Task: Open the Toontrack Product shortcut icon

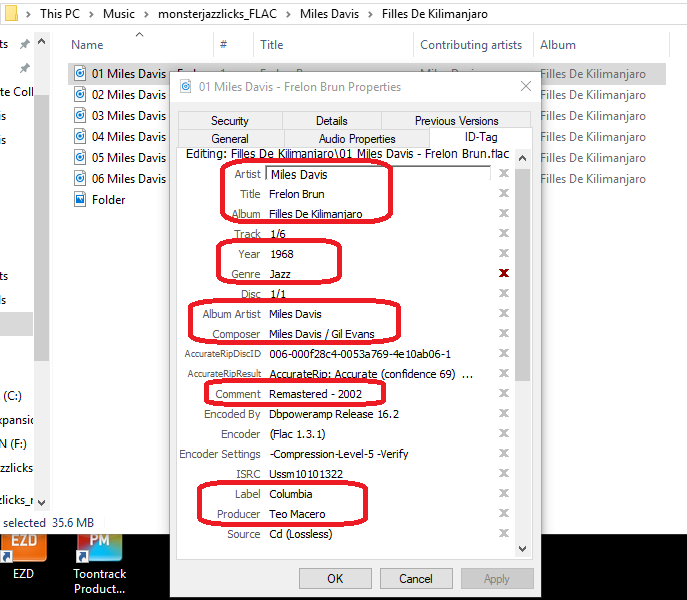Action: click(99, 550)
